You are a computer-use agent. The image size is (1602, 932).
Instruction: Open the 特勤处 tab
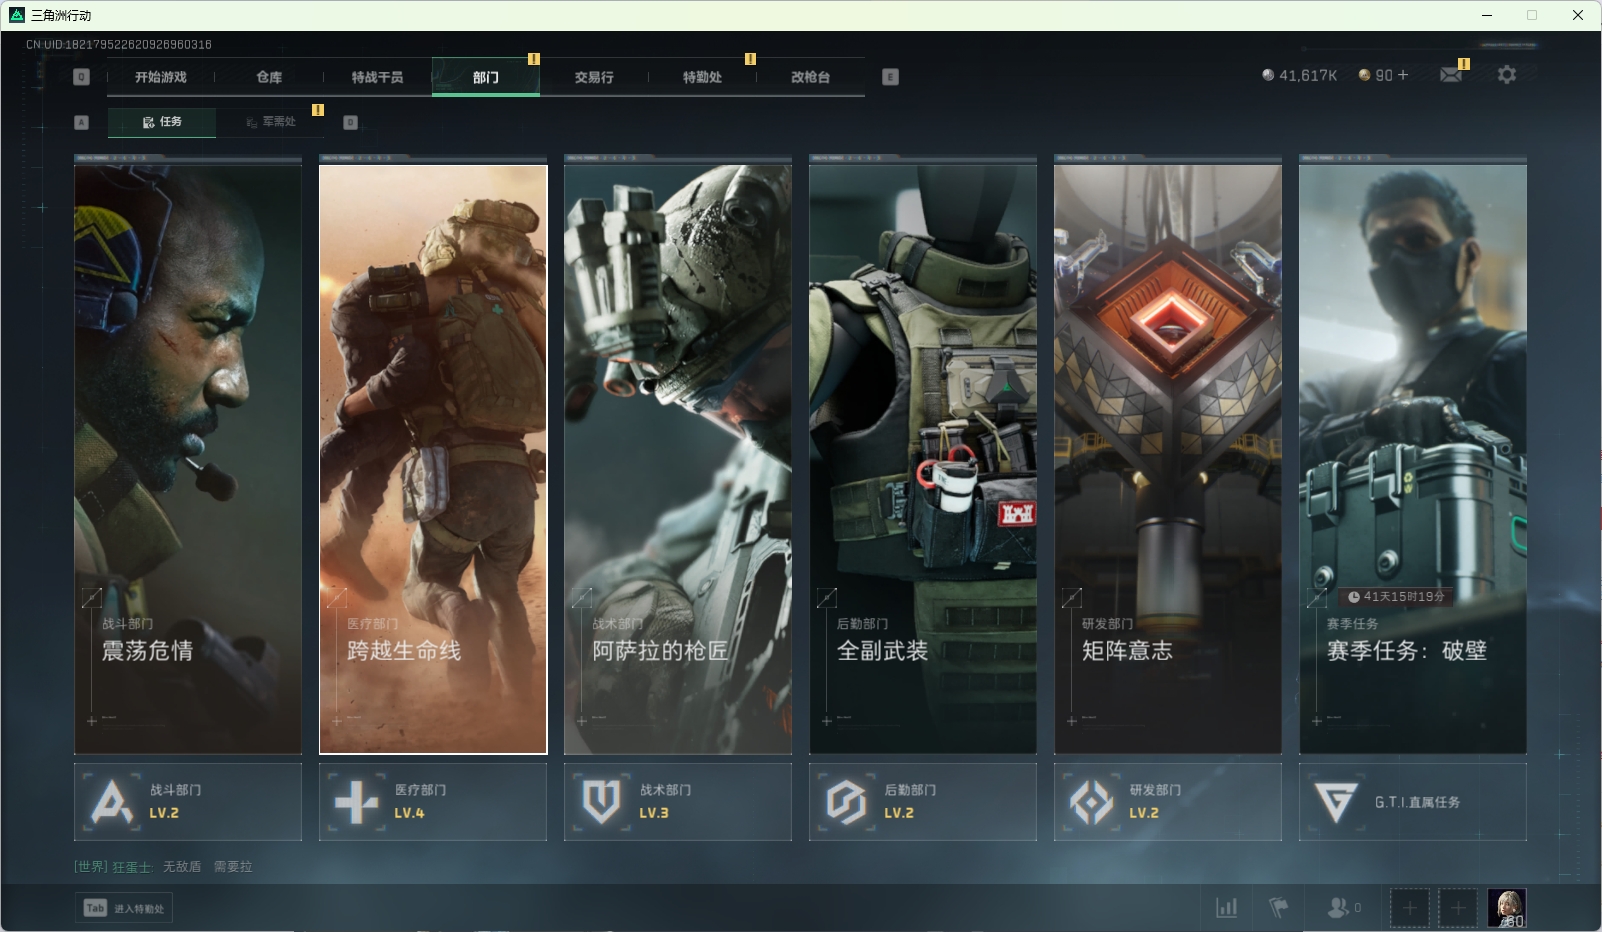(x=702, y=77)
